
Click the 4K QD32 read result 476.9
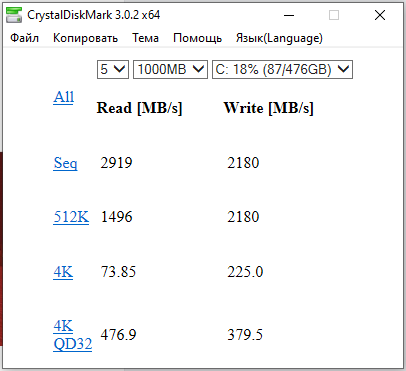click(x=118, y=335)
